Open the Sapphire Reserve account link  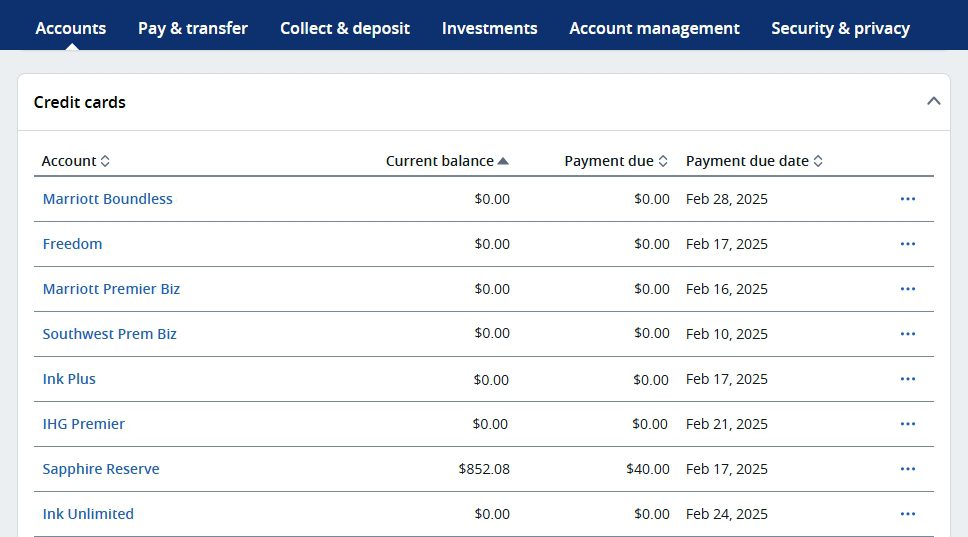pyautogui.click(x=101, y=469)
